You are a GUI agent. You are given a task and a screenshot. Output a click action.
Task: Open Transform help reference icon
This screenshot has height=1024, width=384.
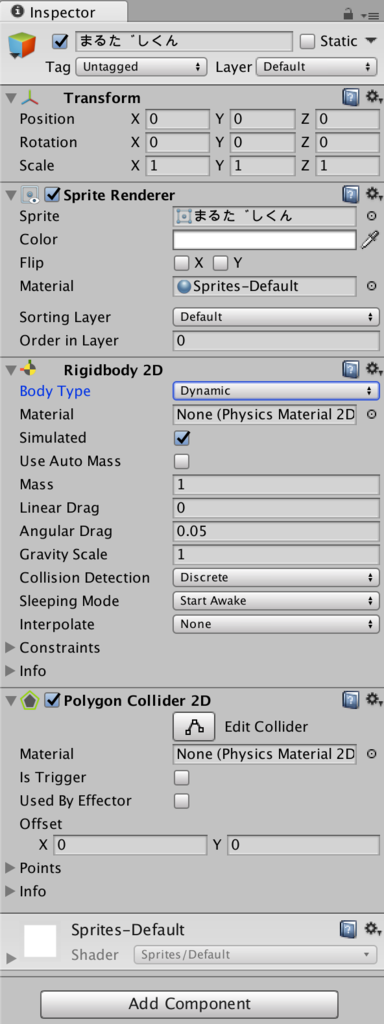[351, 98]
